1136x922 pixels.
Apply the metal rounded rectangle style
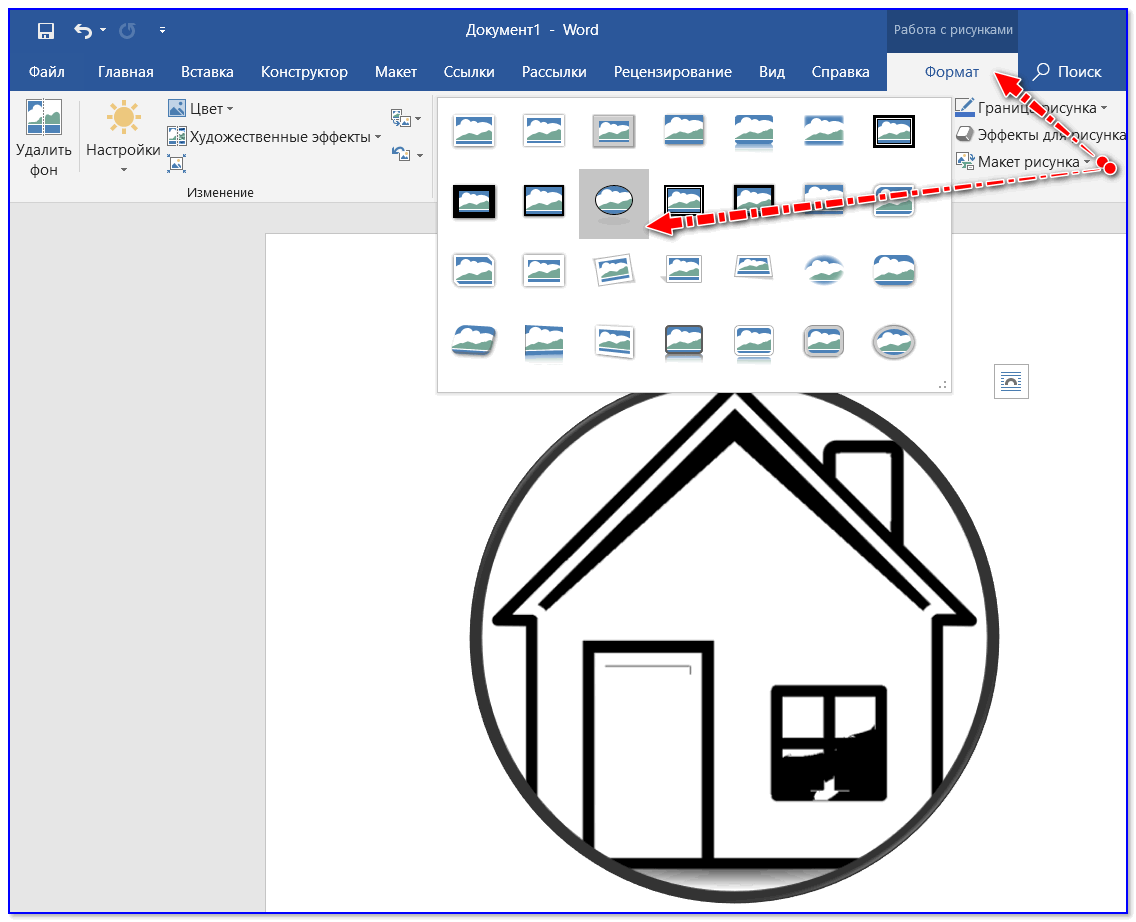coord(823,341)
